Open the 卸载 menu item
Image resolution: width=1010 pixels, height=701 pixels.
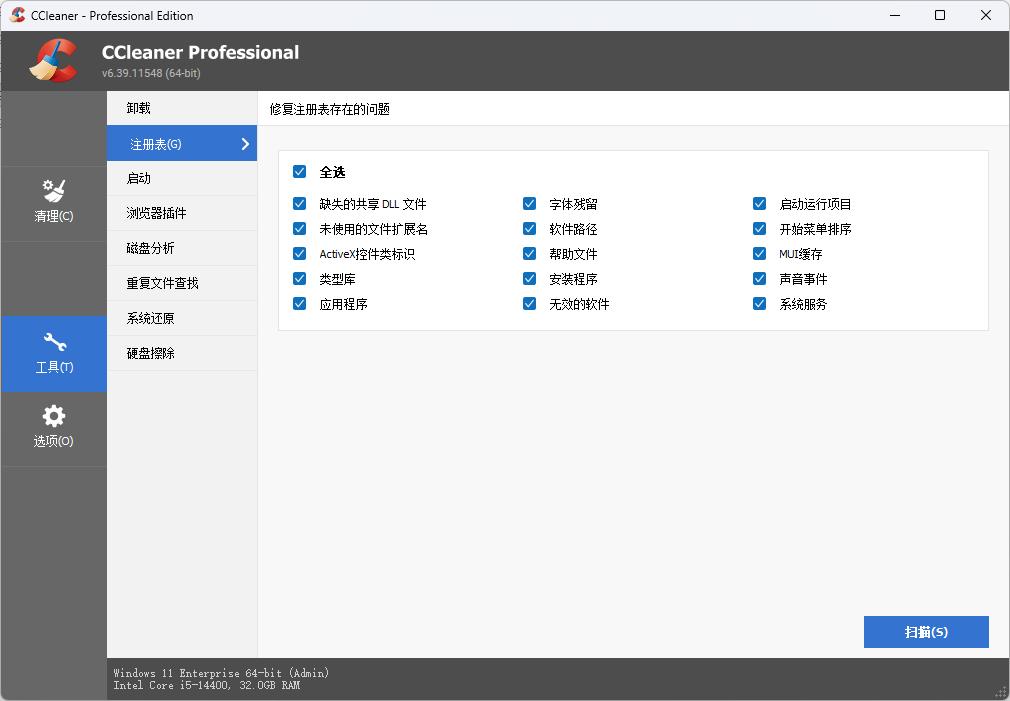138,108
